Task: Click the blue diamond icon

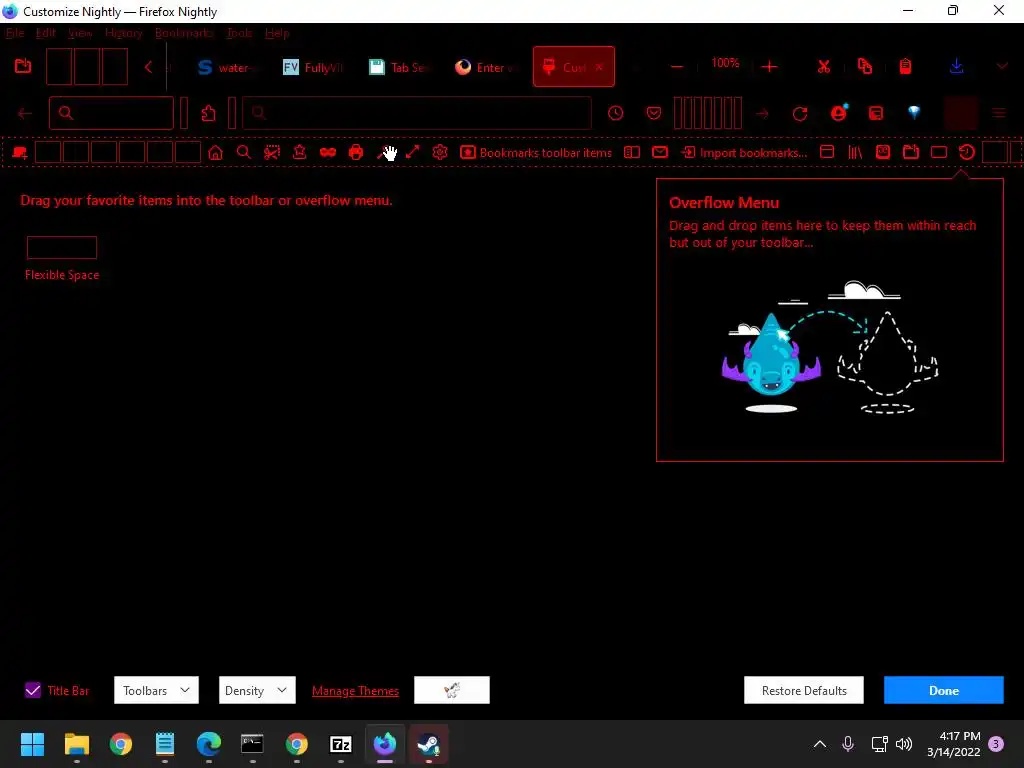Action: [x=914, y=112]
